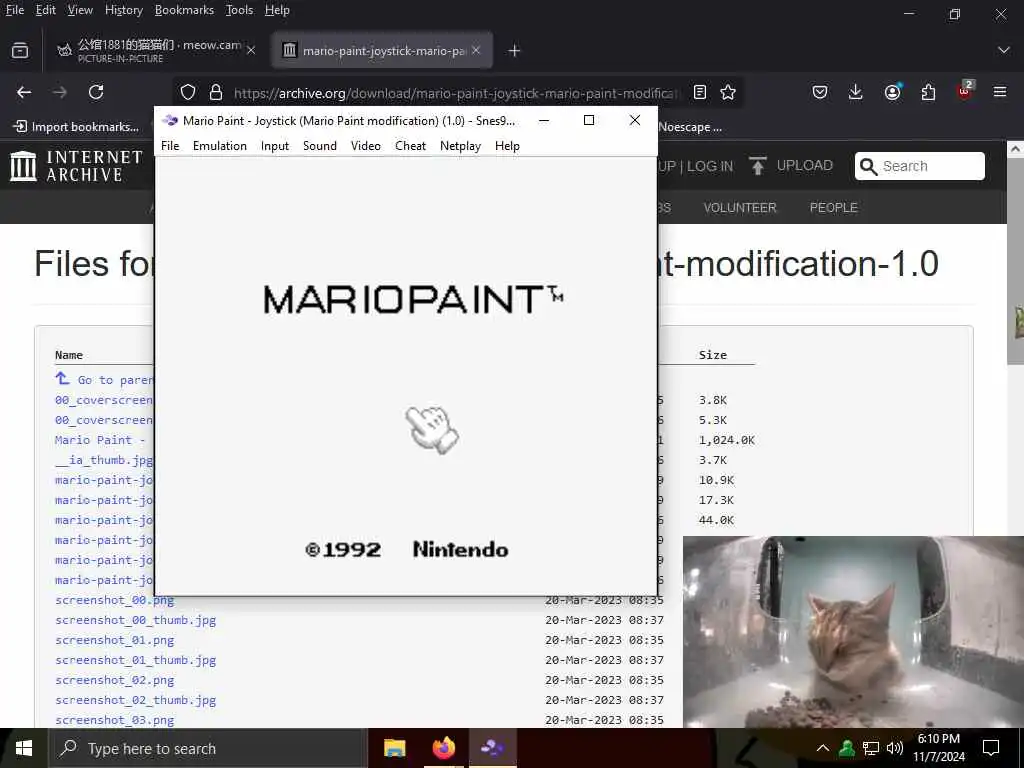Click the Snes9x app icon in title bar
Screen dimensions: 1024x768
(x=170, y=120)
